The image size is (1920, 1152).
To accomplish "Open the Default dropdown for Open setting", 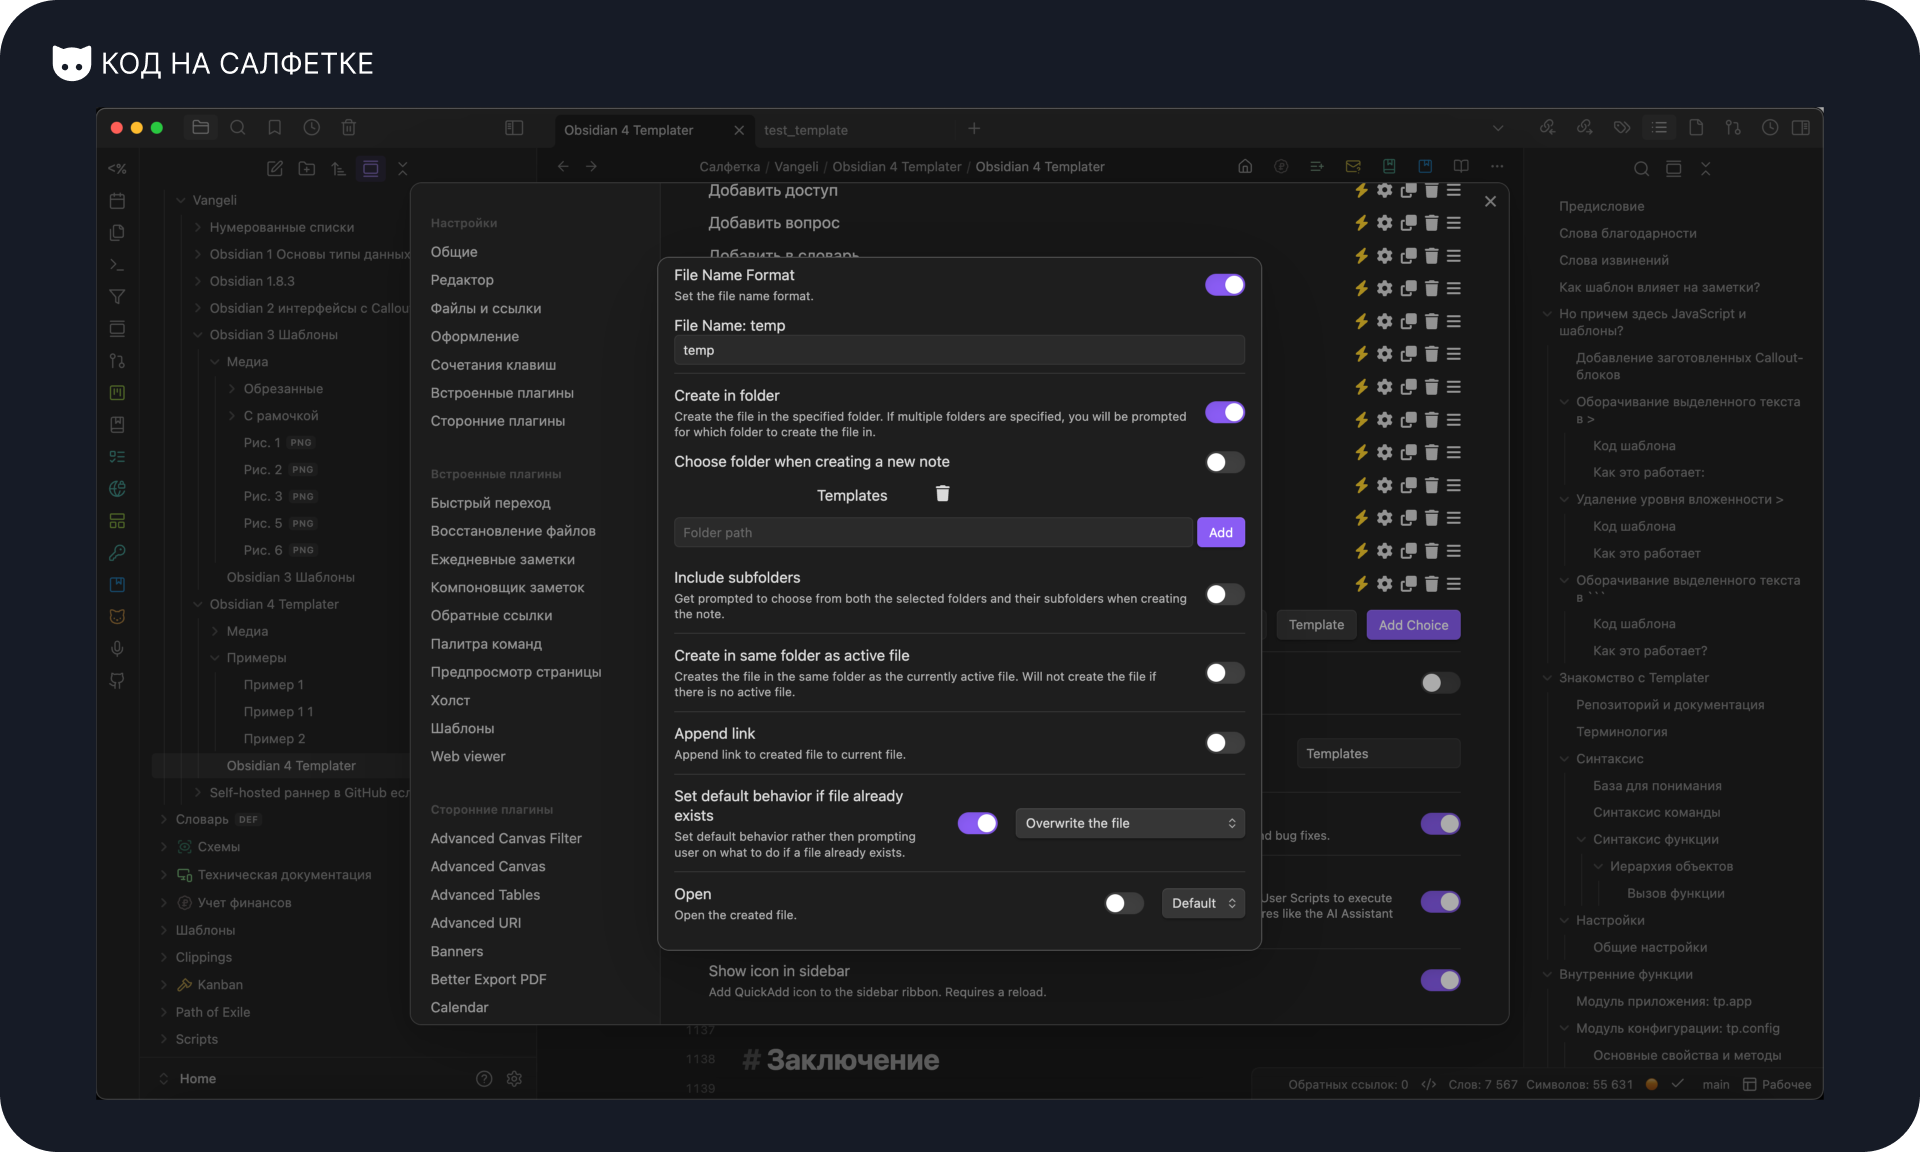I will (x=1203, y=903).
